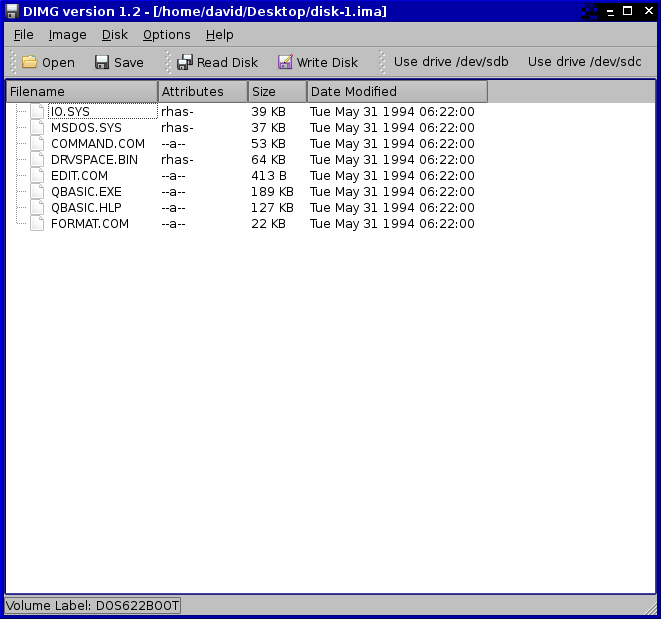Open the Image menu

click(x=67, y=35)
